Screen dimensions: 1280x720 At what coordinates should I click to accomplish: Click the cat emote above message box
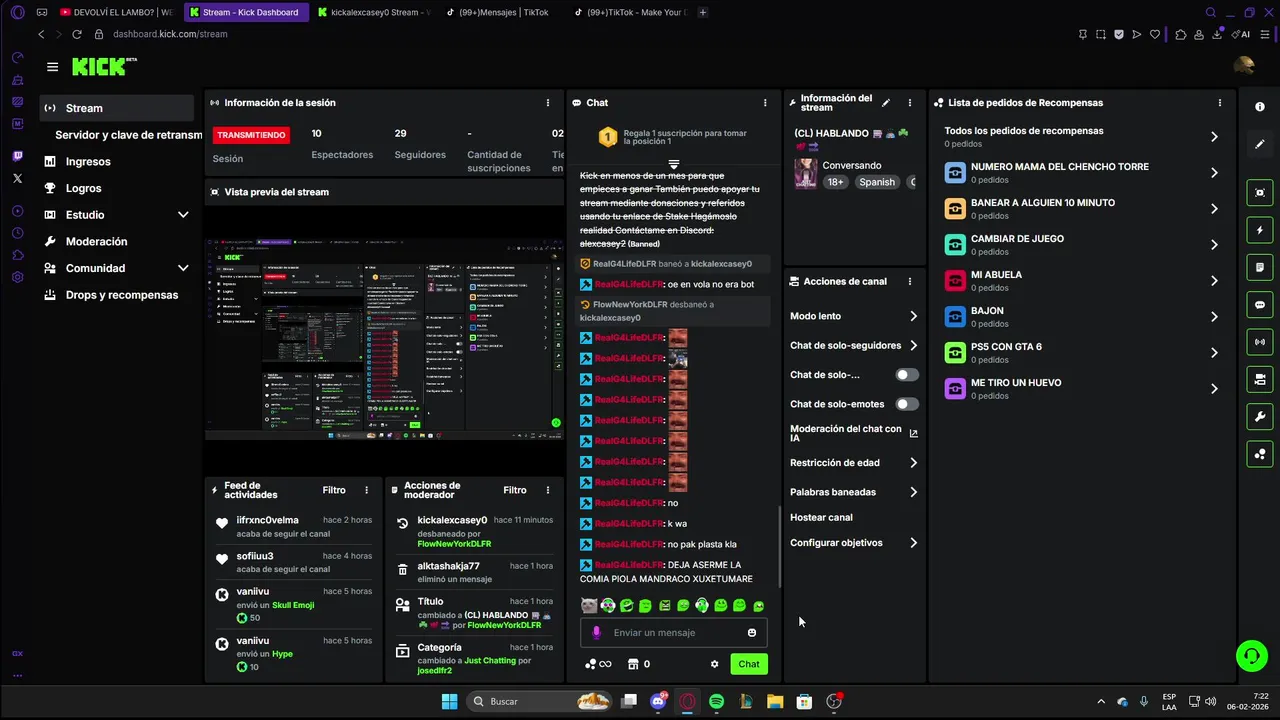click(589, 605)
